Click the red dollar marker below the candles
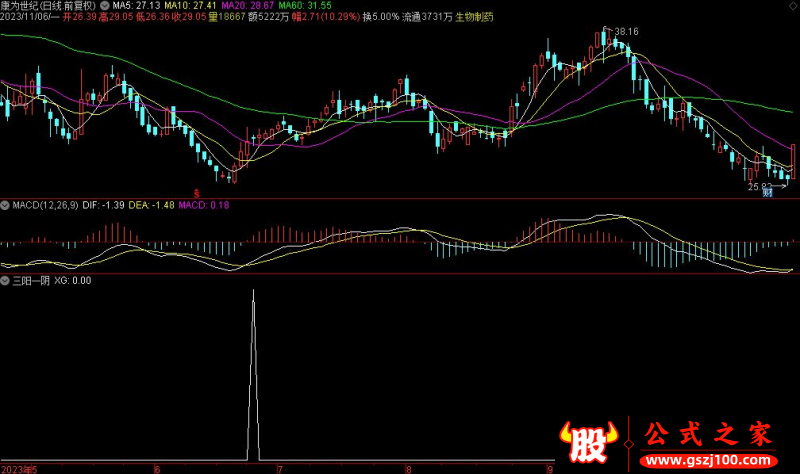 (x=197, y=191)
